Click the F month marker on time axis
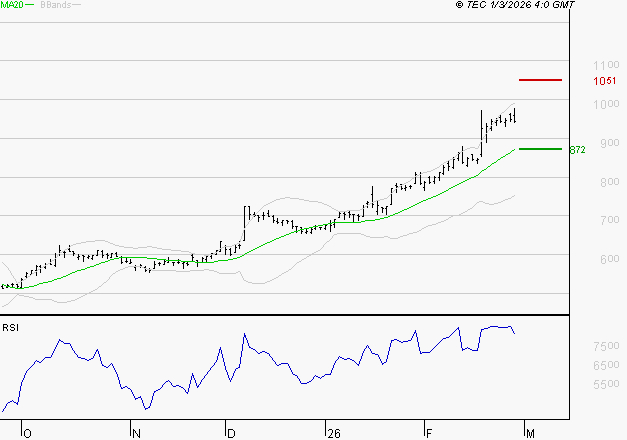 [429, 434]
